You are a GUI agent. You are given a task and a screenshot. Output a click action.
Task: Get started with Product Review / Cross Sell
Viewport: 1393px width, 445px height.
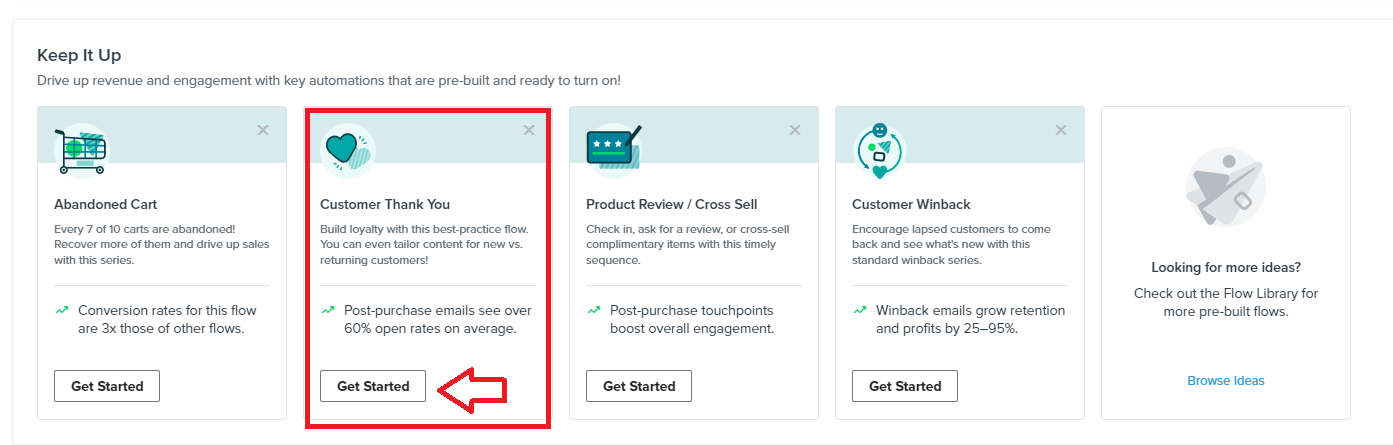click(x=639, y=386)
